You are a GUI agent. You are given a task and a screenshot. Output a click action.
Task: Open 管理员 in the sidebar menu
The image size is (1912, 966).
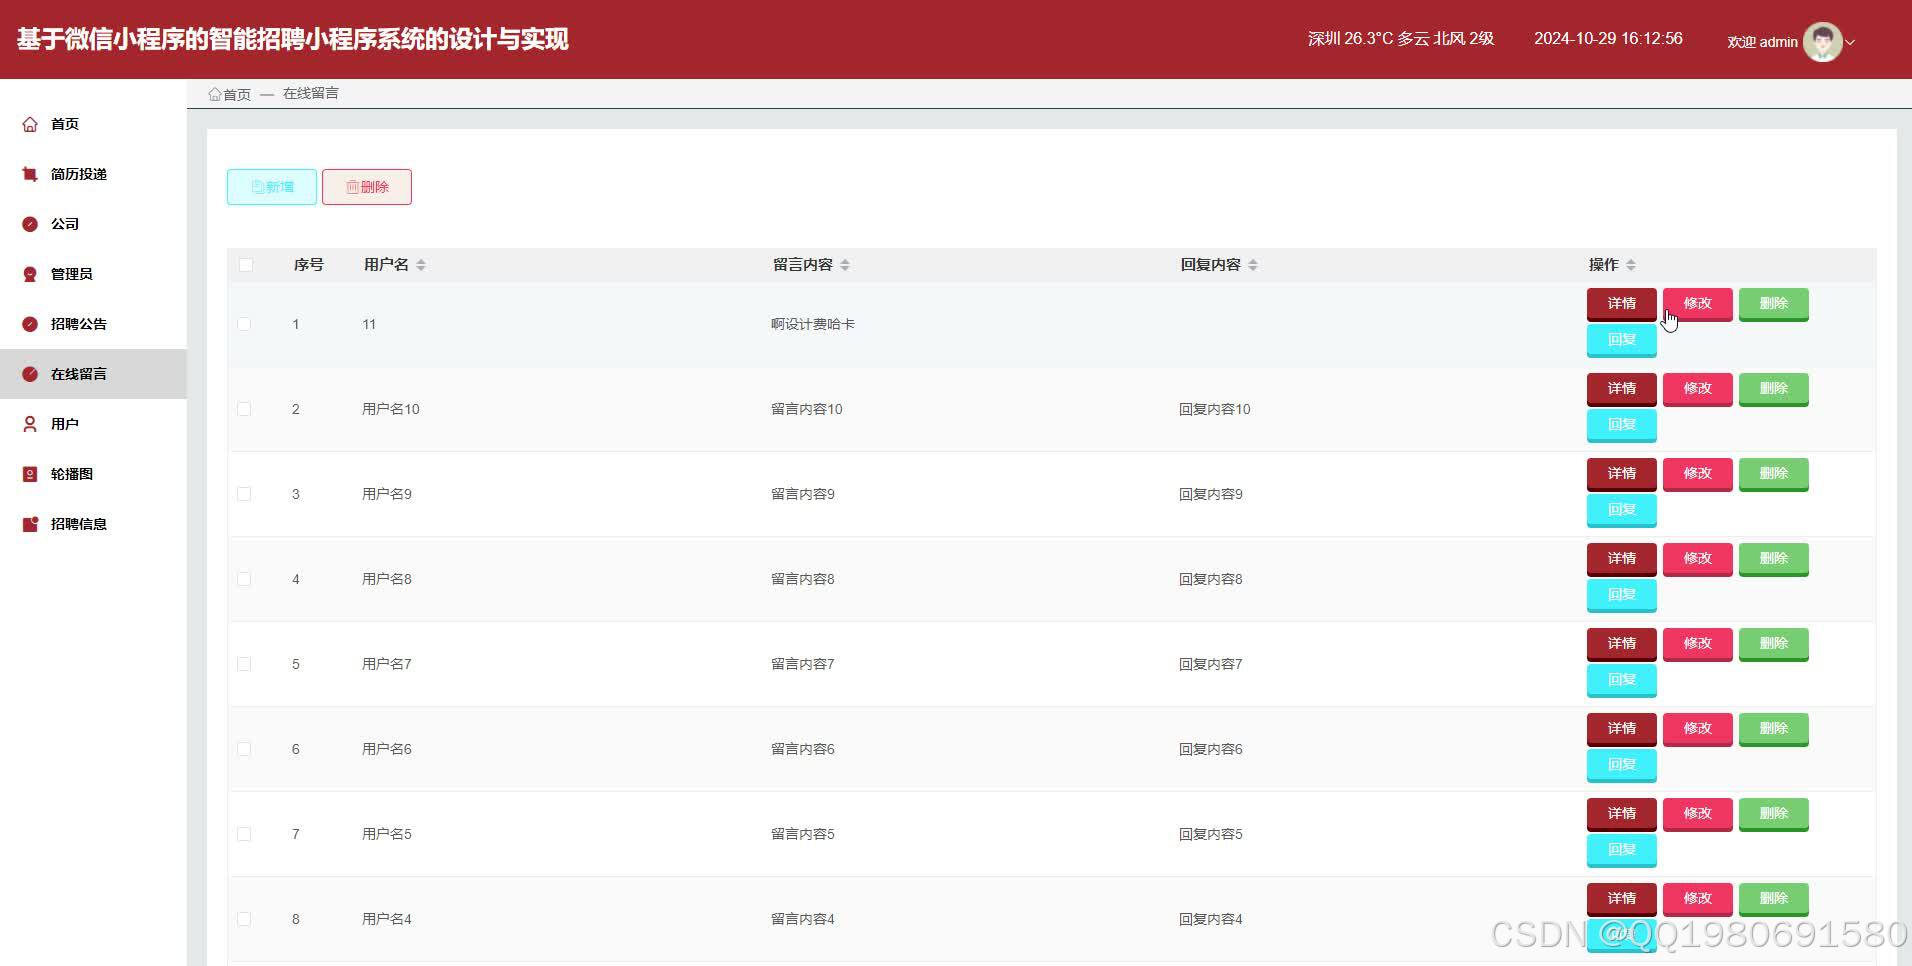pos(93,274)
